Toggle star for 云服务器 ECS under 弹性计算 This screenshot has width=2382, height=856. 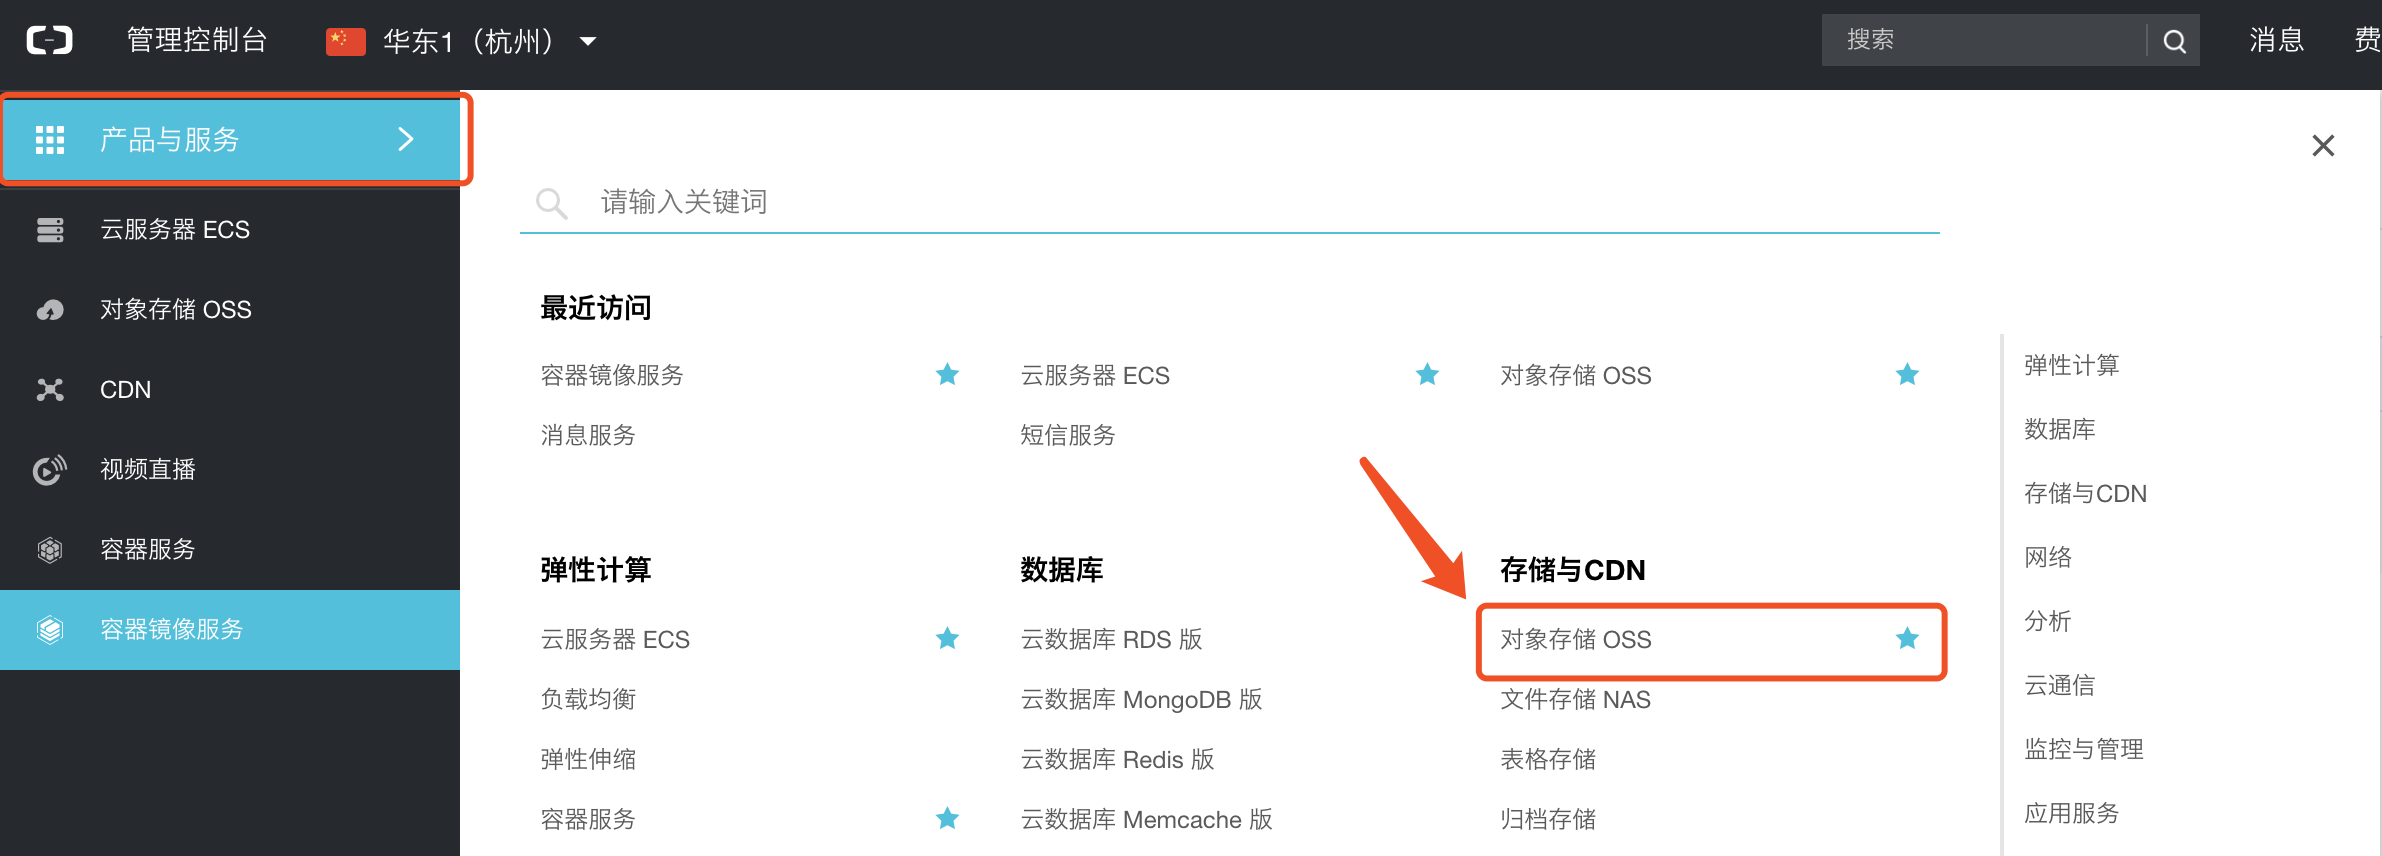coord(947,639)
